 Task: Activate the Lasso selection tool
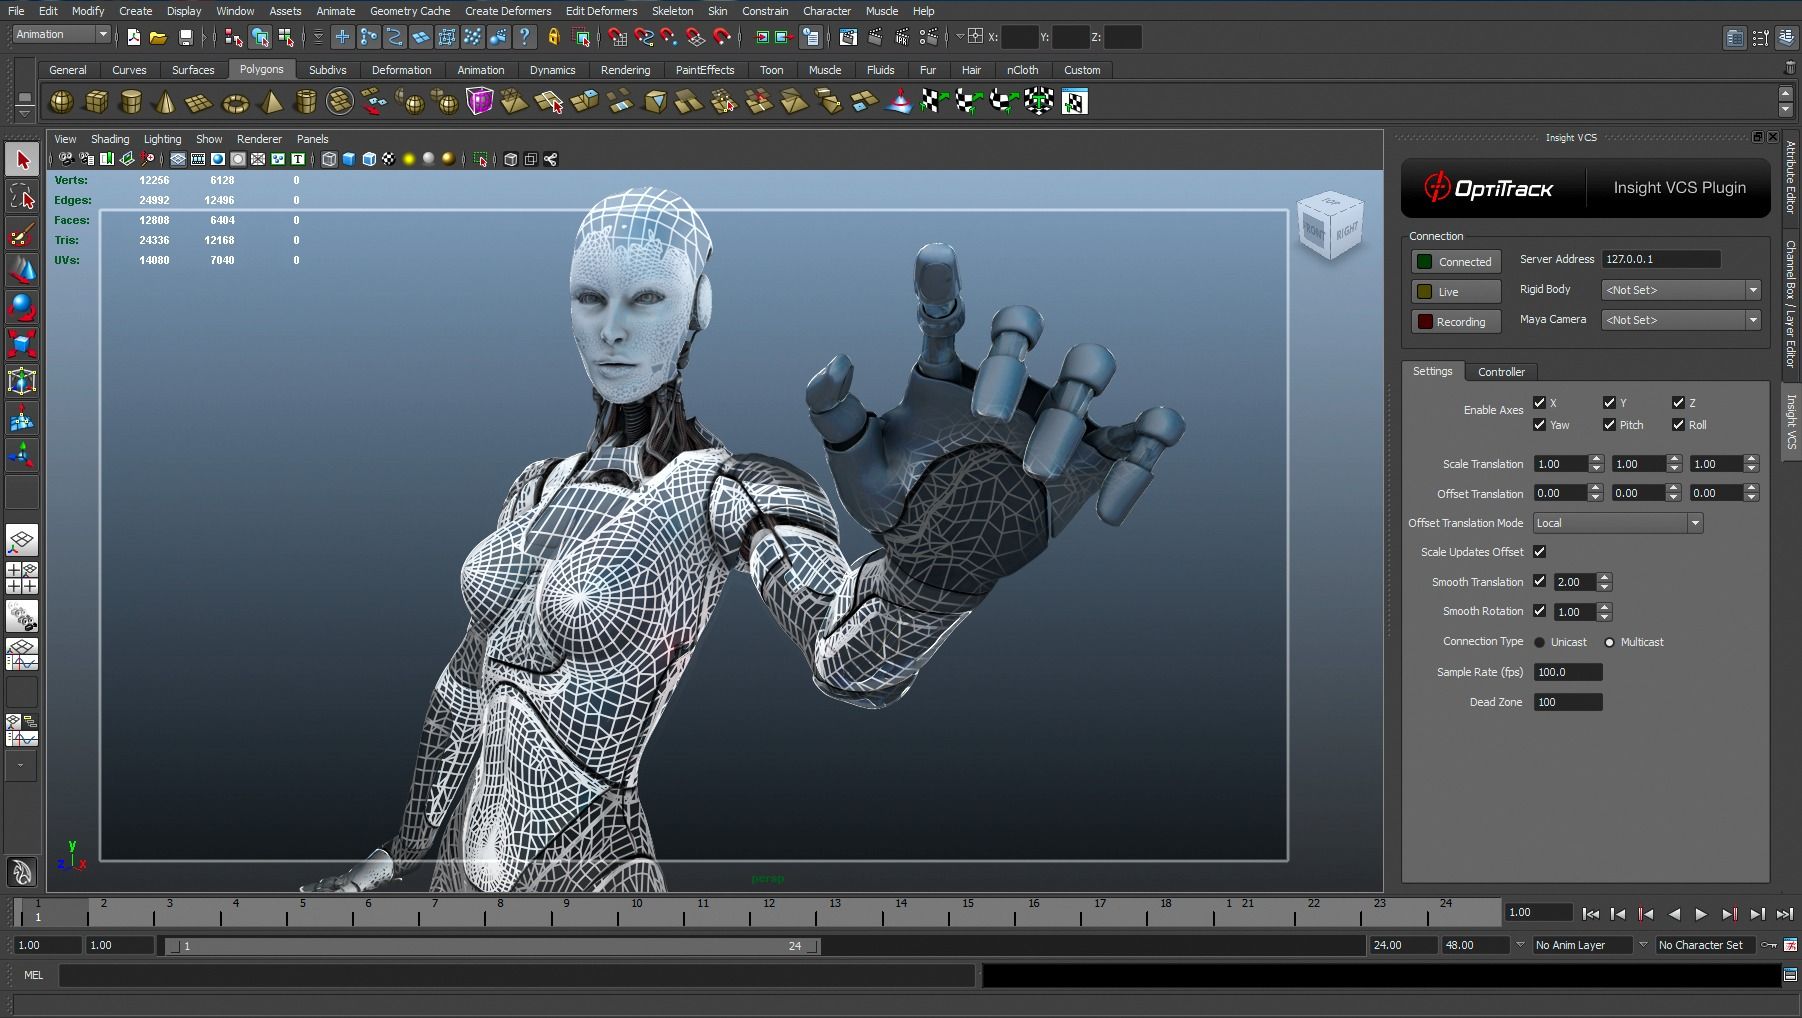coord(22,197)
